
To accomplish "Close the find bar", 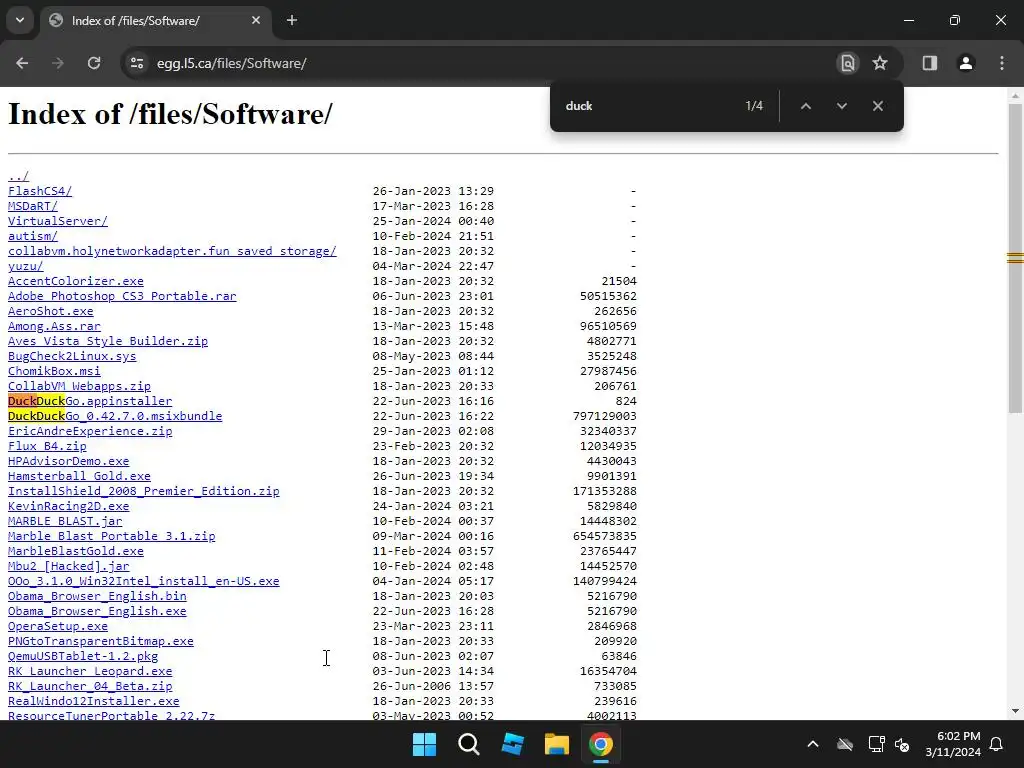I will (878, 106).
